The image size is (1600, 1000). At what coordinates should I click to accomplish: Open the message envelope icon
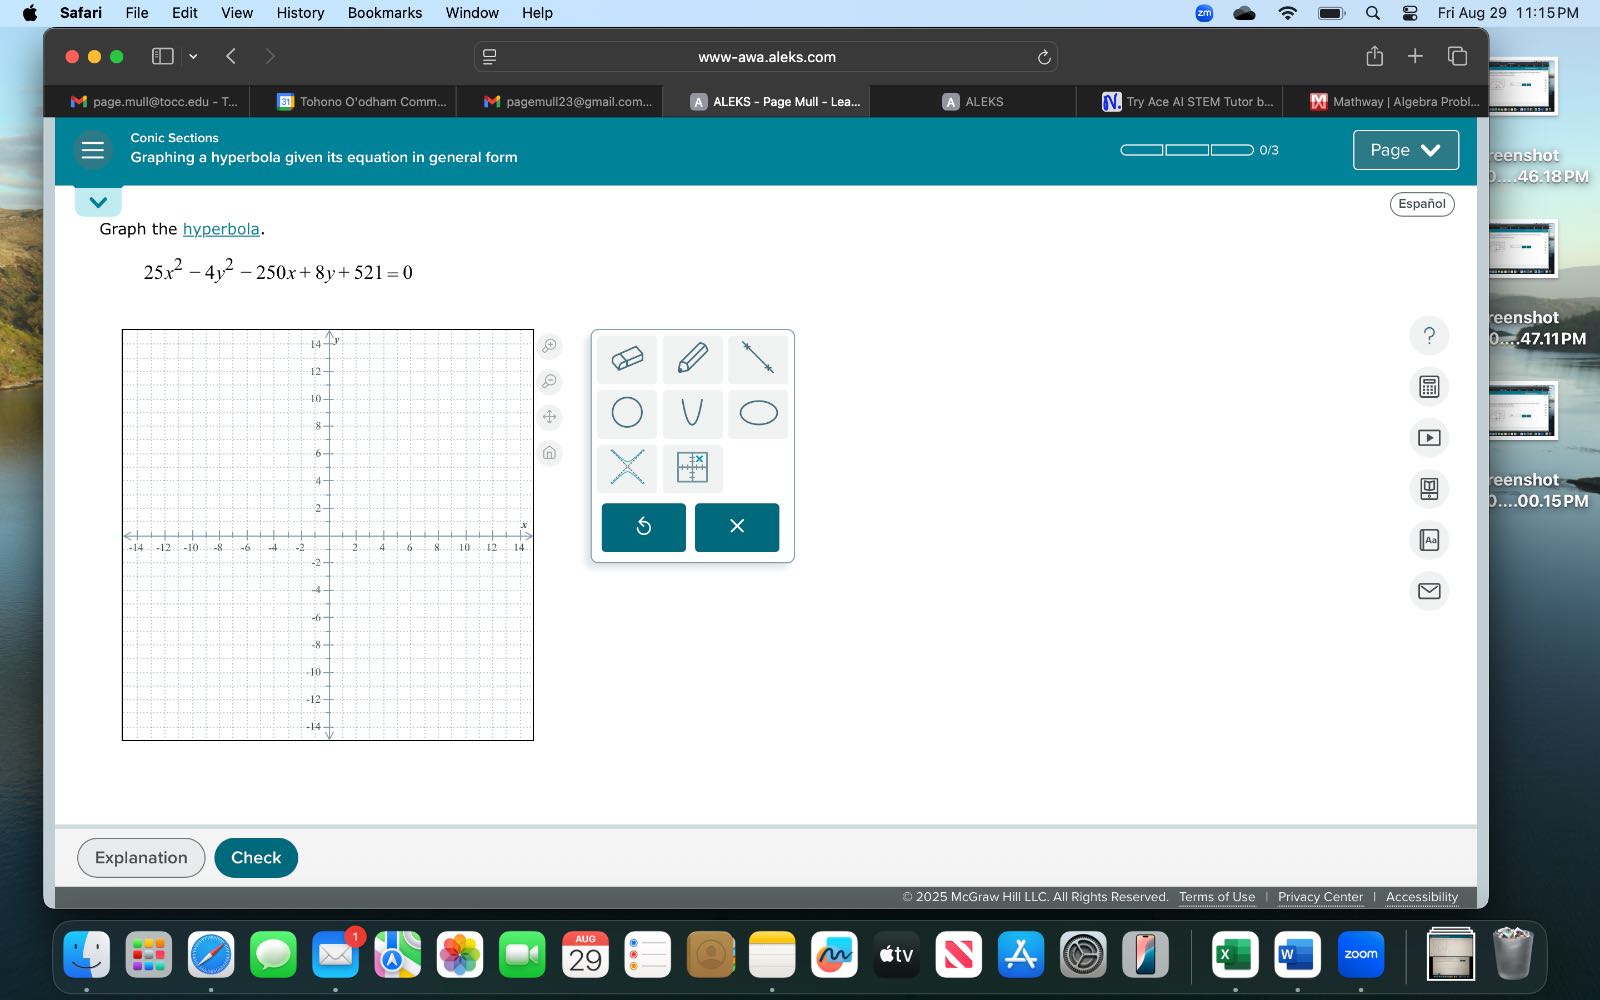1429,591
